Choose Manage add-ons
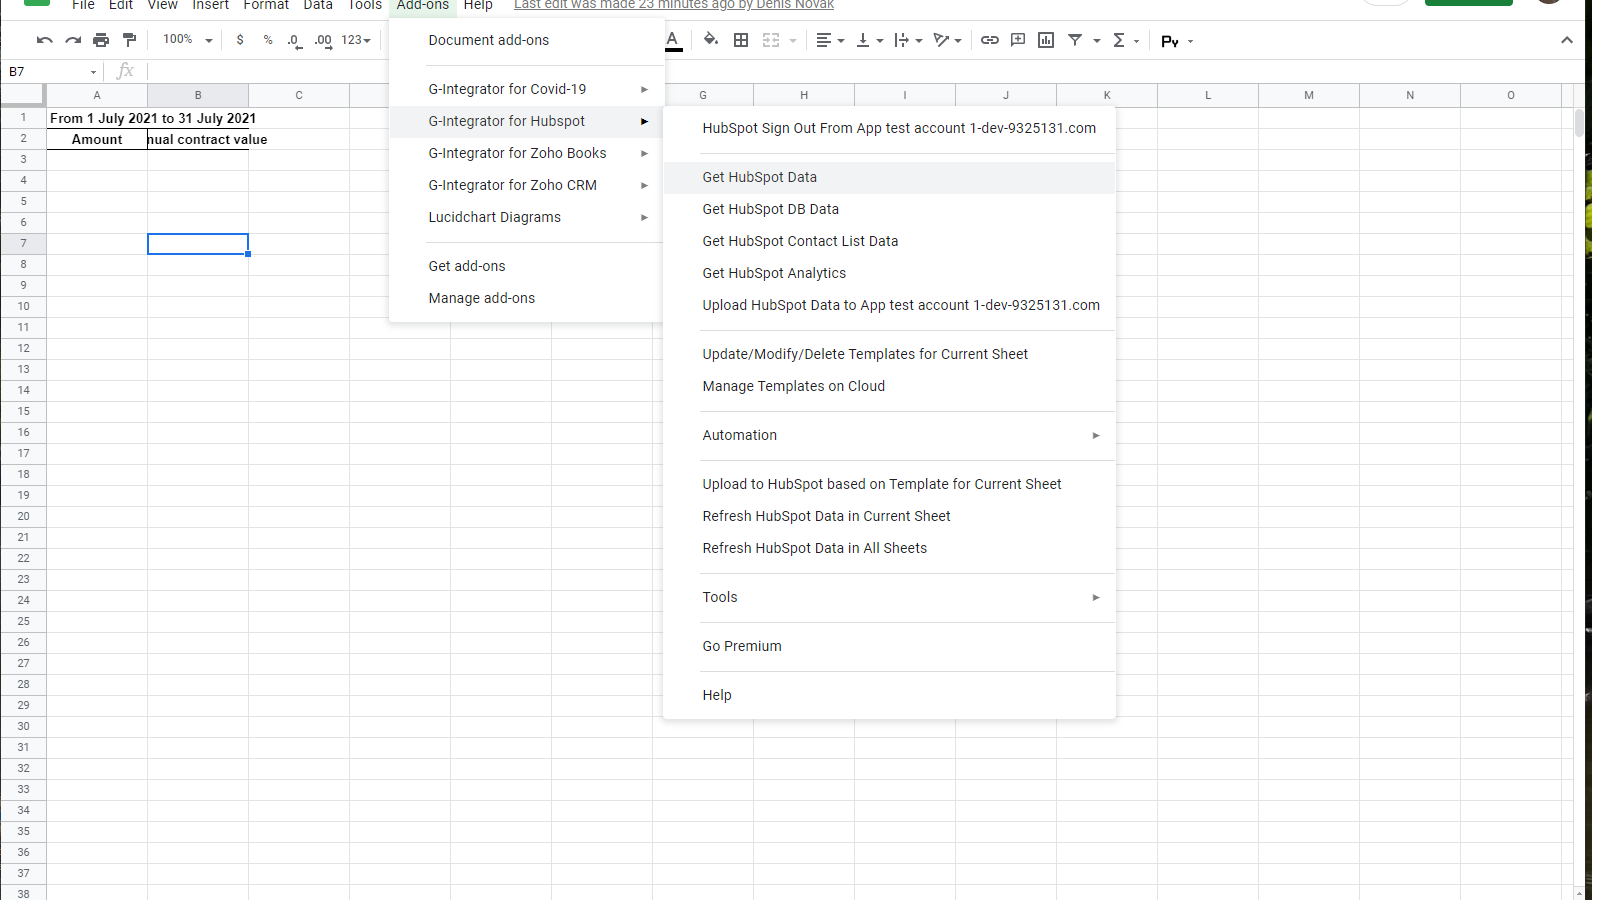 (527, 298)
